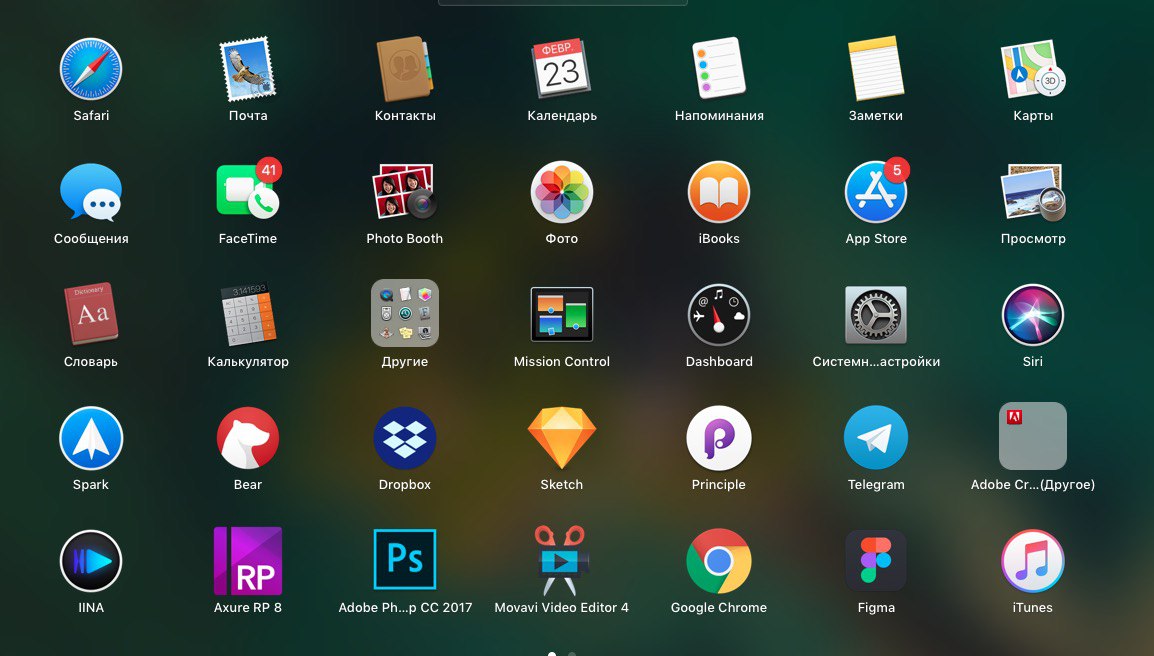
Task: Launch Adobe Photoshop CC 2017
Action: 405,560
